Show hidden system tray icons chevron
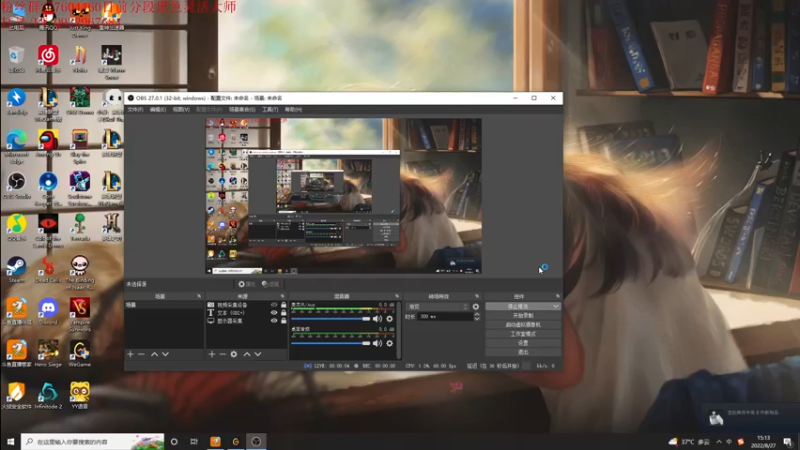 [x=719, y=442]
